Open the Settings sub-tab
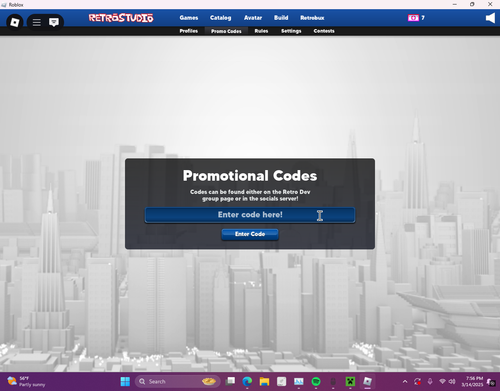The image size is (500, 391). (291, 31)
